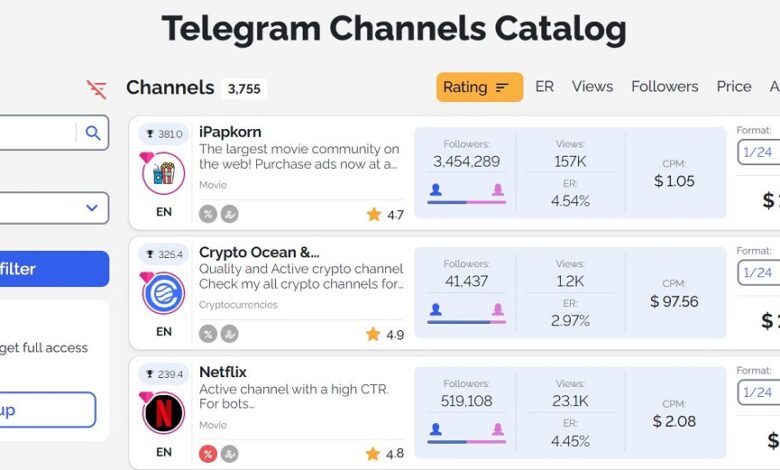The image size is (780, 470).
Task: Click the red percent discount badge on Netflix
Action: coord(208,454)
